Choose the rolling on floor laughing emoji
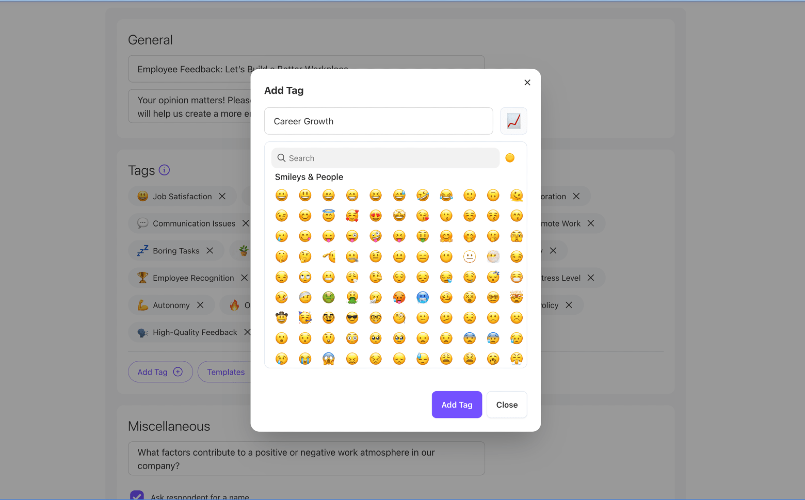805x500 pixels. [x=423, y=195]
